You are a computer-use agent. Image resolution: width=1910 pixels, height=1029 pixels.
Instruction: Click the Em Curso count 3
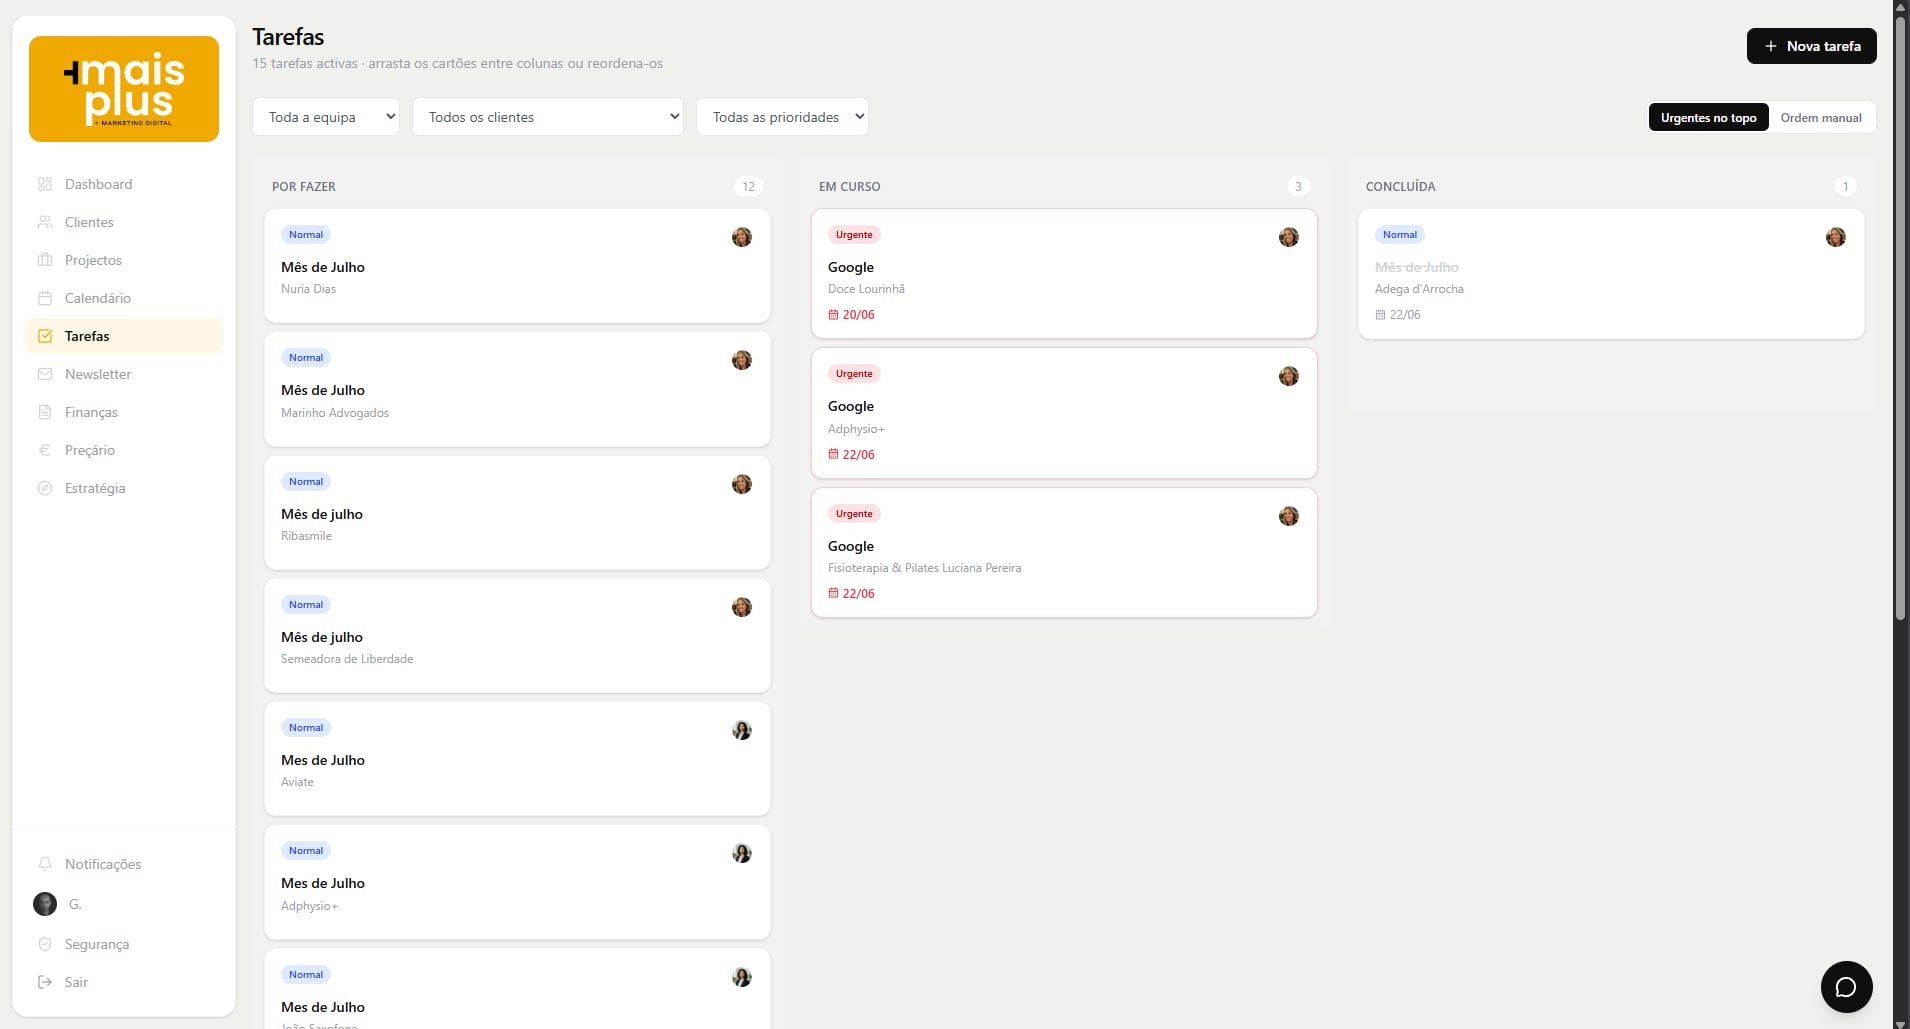click(1298, 186)
